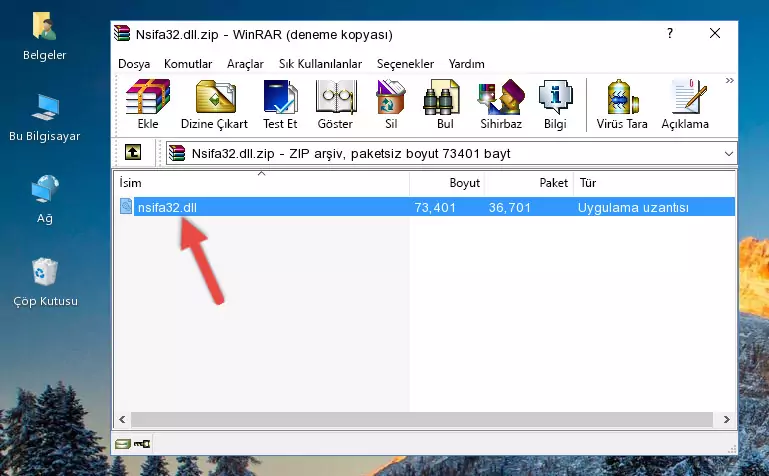Show archive Bilgi information
Image resolution: width=769 pixels, height=476 pixels.
pyautogui.click(x=555, y=104)
